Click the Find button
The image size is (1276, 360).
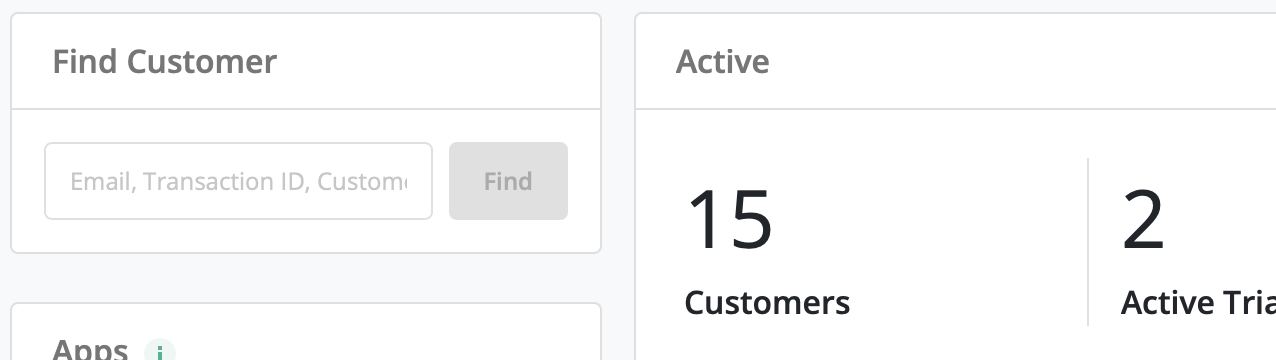(x=508, y=181)
